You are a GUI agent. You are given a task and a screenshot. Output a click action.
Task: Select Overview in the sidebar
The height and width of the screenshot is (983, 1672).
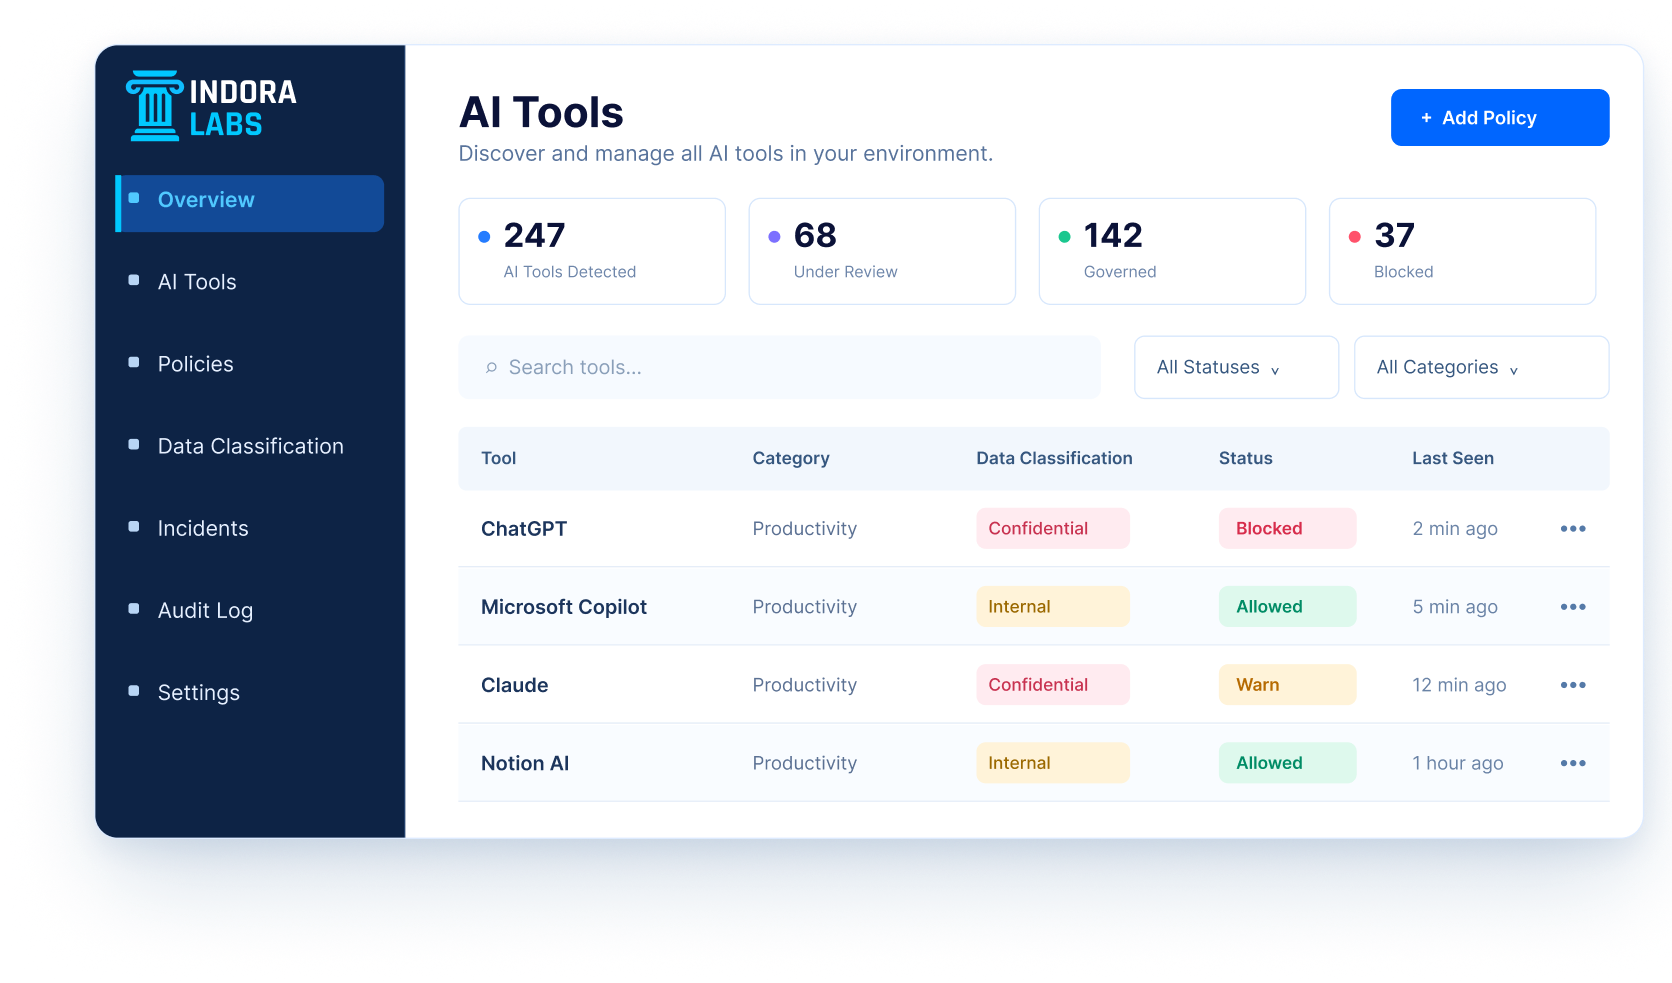click(x=250, y=203)
